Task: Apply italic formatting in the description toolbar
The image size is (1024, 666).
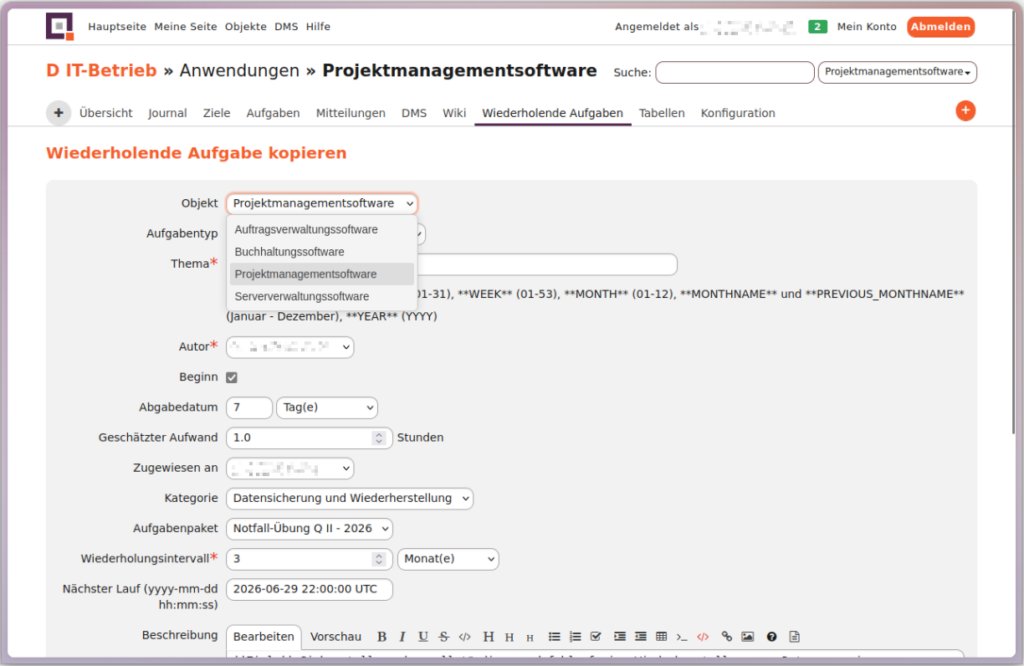Action: click(x=402, y=637)
